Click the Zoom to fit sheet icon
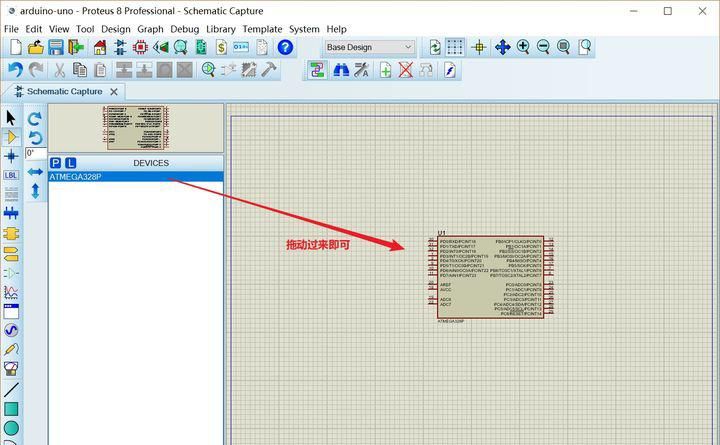Image resolution: width=720 pixels, height=445 pixels. click(563, 47)
